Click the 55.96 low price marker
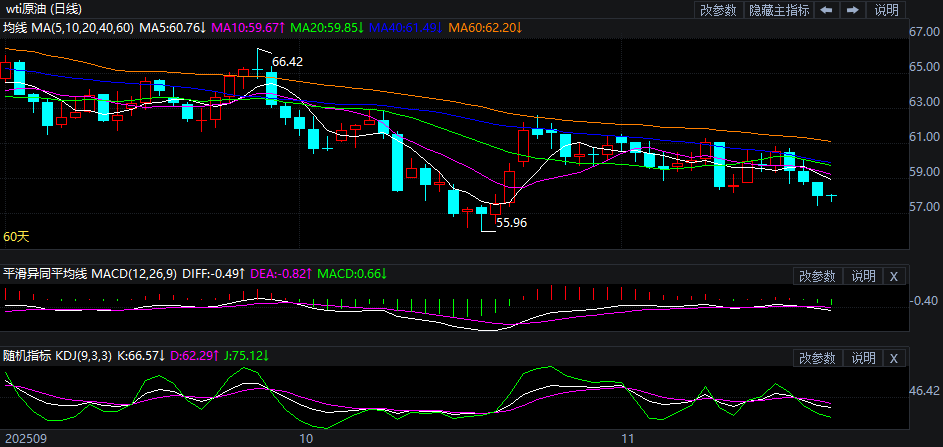Viewport: 943px width, 447px height. click(511, 223)
